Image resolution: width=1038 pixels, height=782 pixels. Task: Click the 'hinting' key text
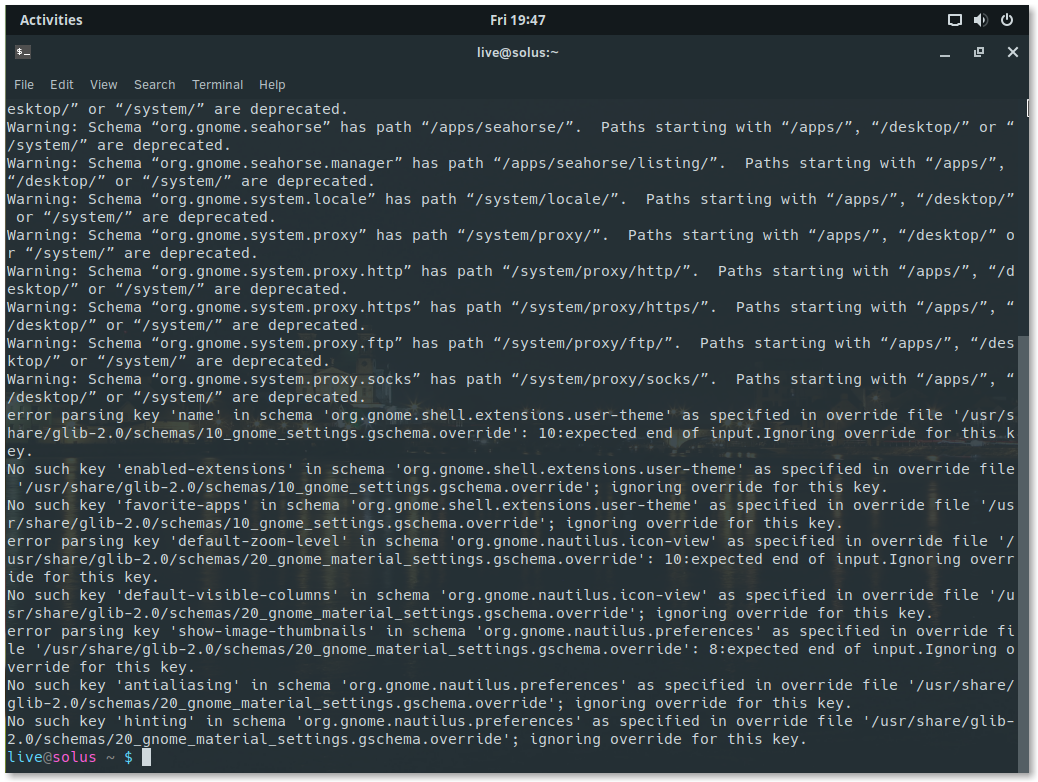(156, 721)
